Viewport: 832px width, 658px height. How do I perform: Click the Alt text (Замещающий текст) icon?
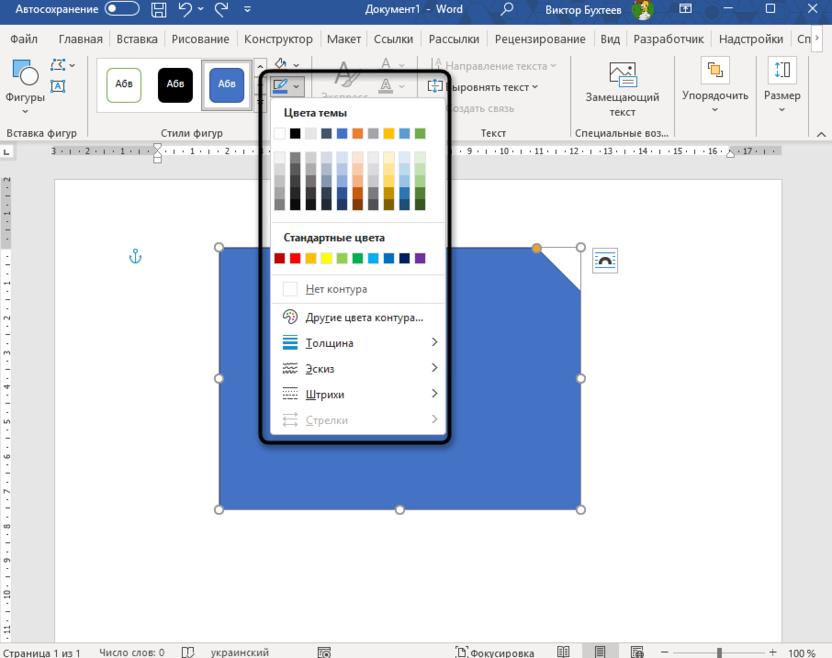coord(622,74)
